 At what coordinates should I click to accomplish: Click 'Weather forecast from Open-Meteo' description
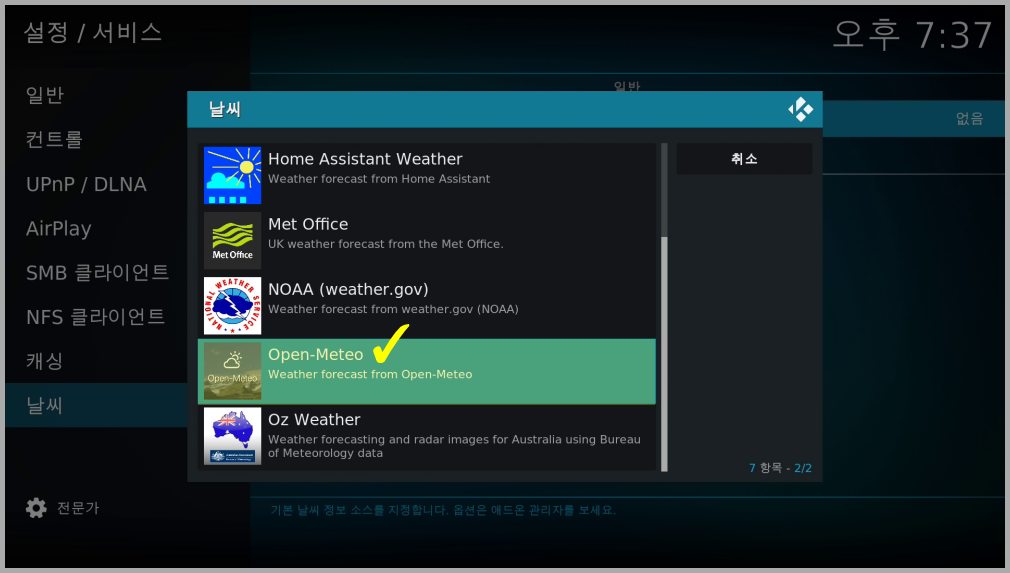pyautogui.click(x=370, y=374)
